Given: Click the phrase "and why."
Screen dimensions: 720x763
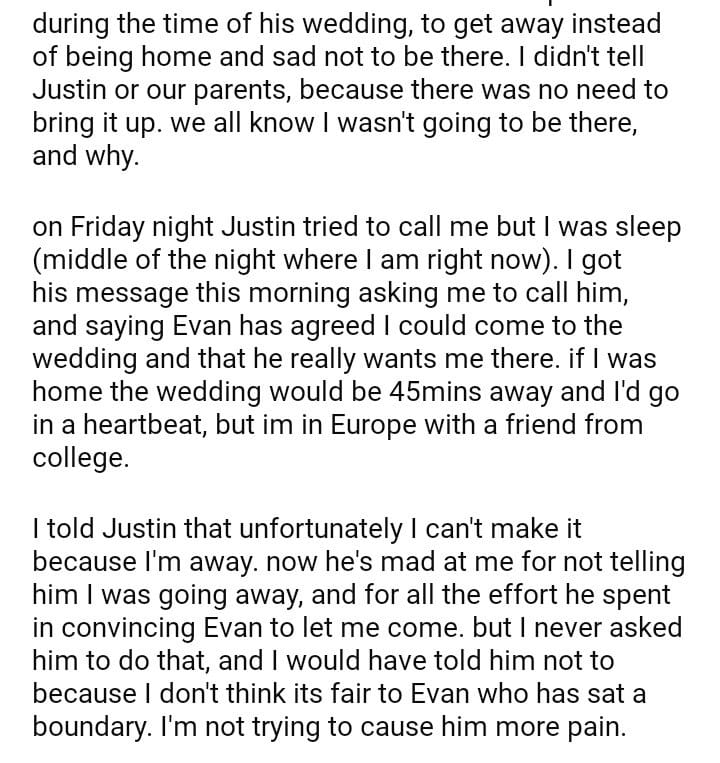Looking at the screenshot, I should (x=85, y=156).
